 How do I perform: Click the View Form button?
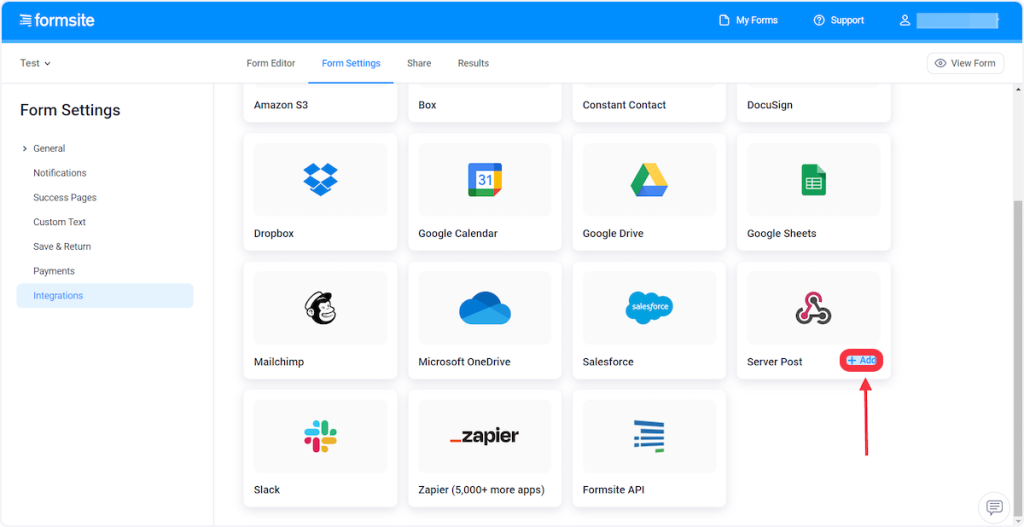click(x=965, y=63)
